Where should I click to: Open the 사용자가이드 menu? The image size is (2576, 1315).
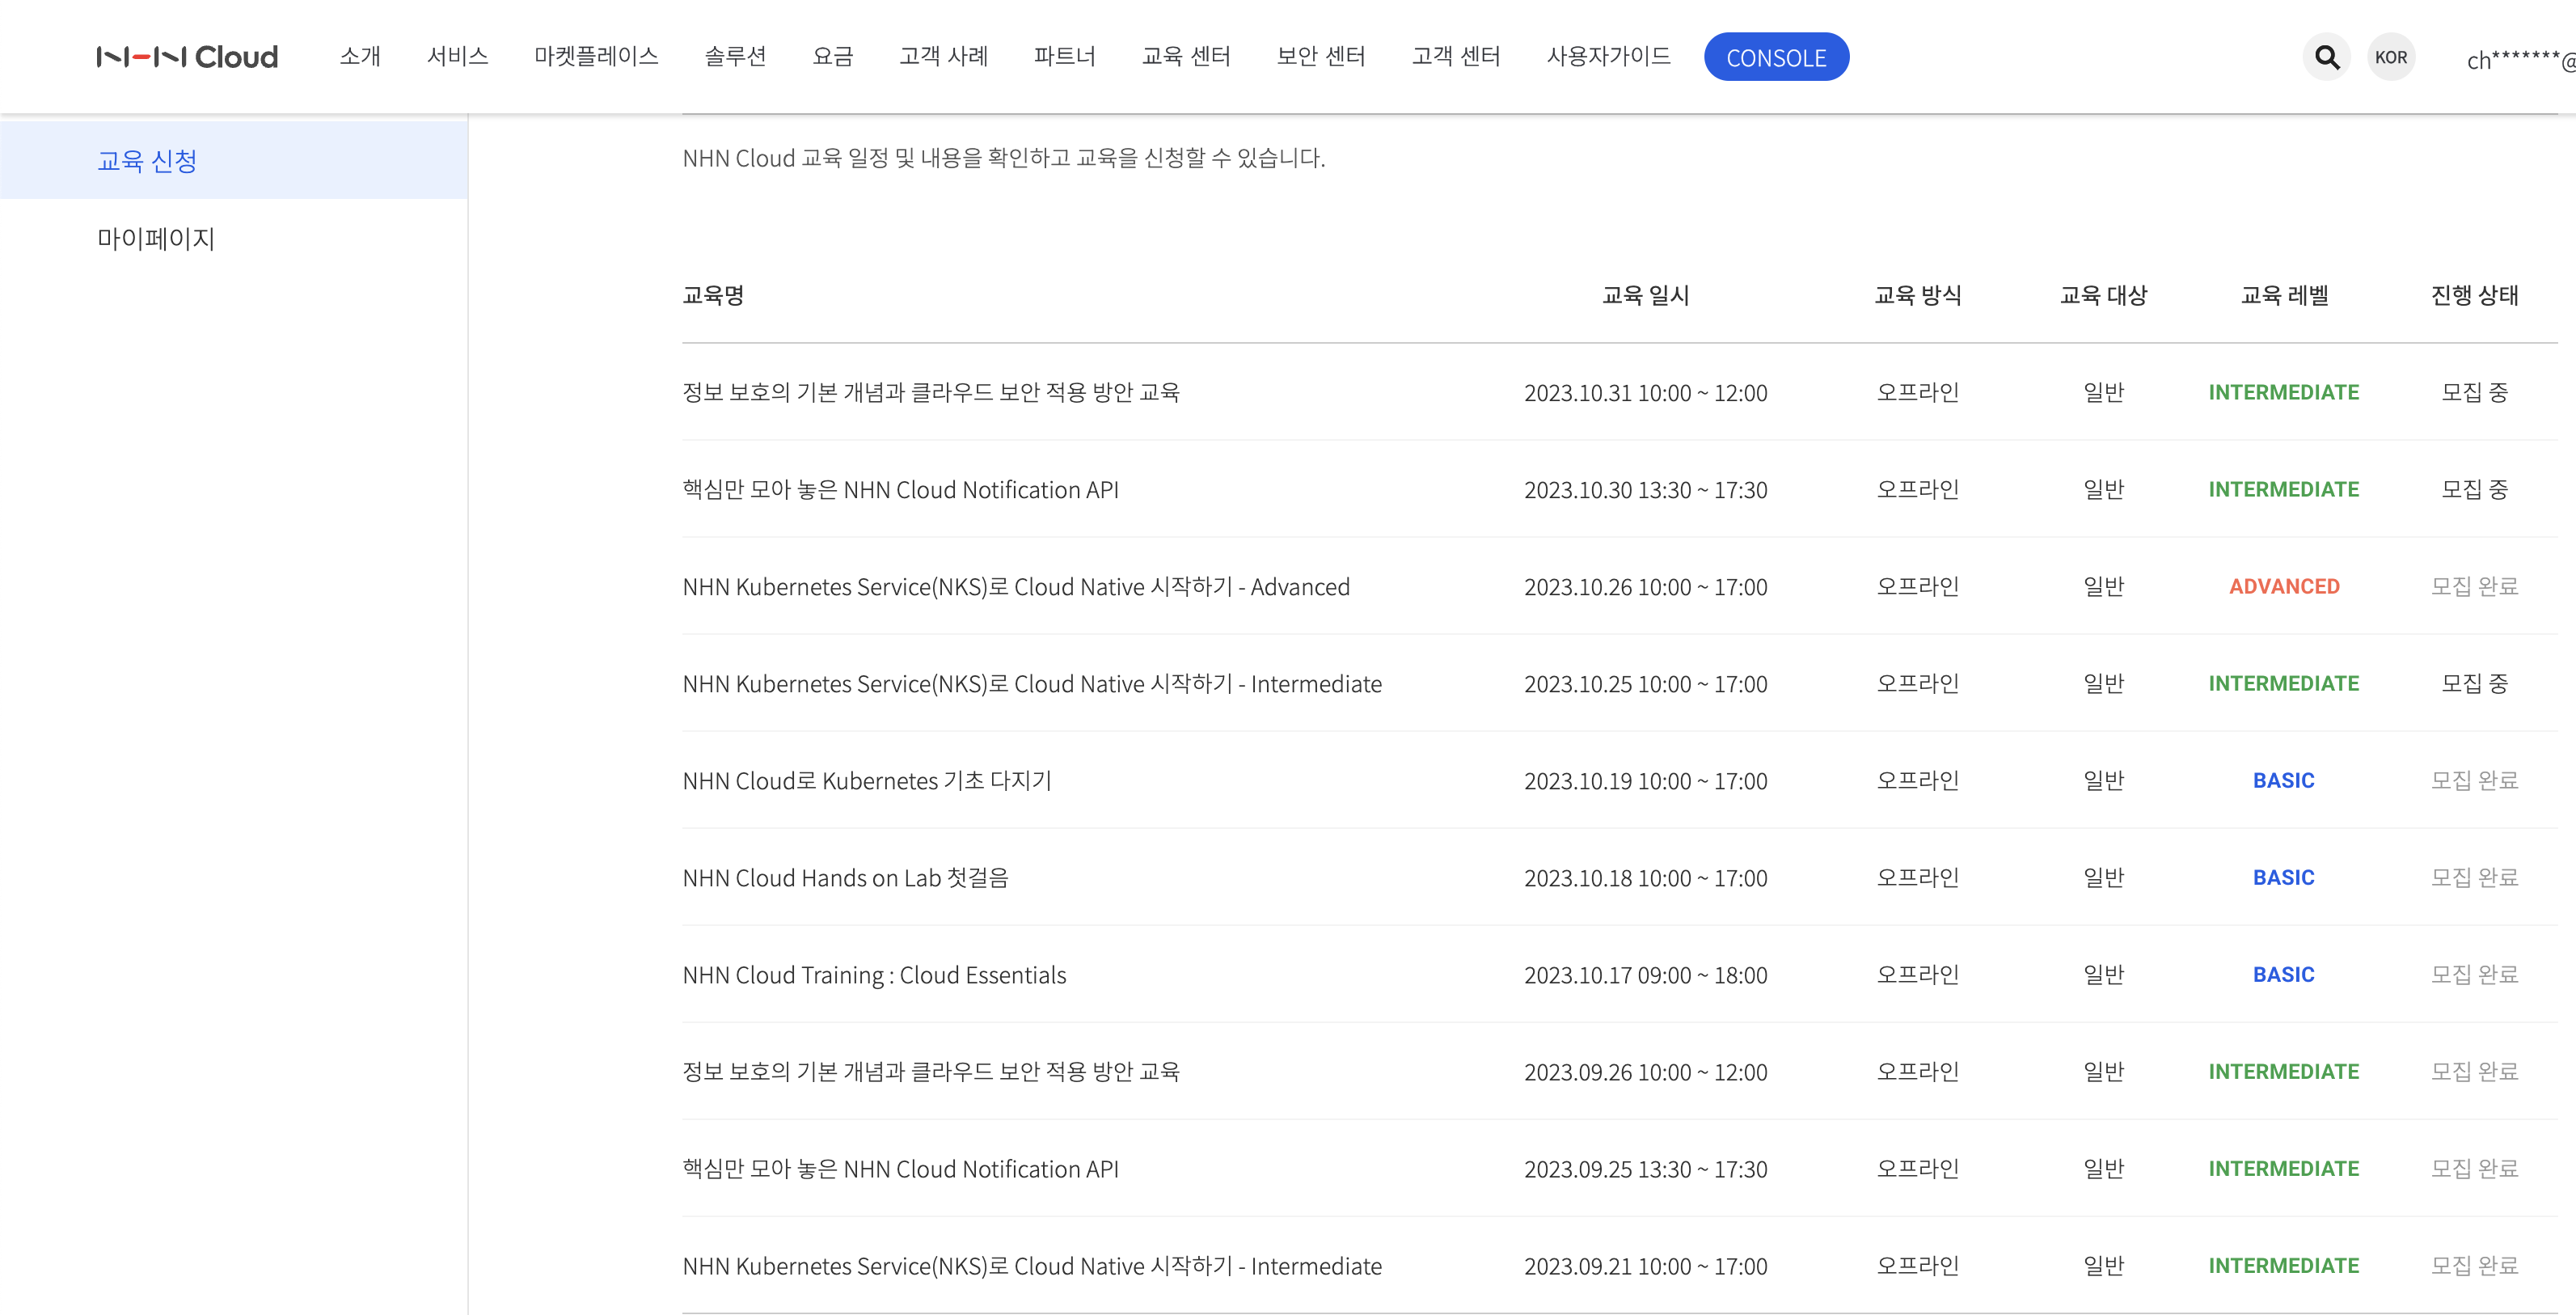point(1607,56)
